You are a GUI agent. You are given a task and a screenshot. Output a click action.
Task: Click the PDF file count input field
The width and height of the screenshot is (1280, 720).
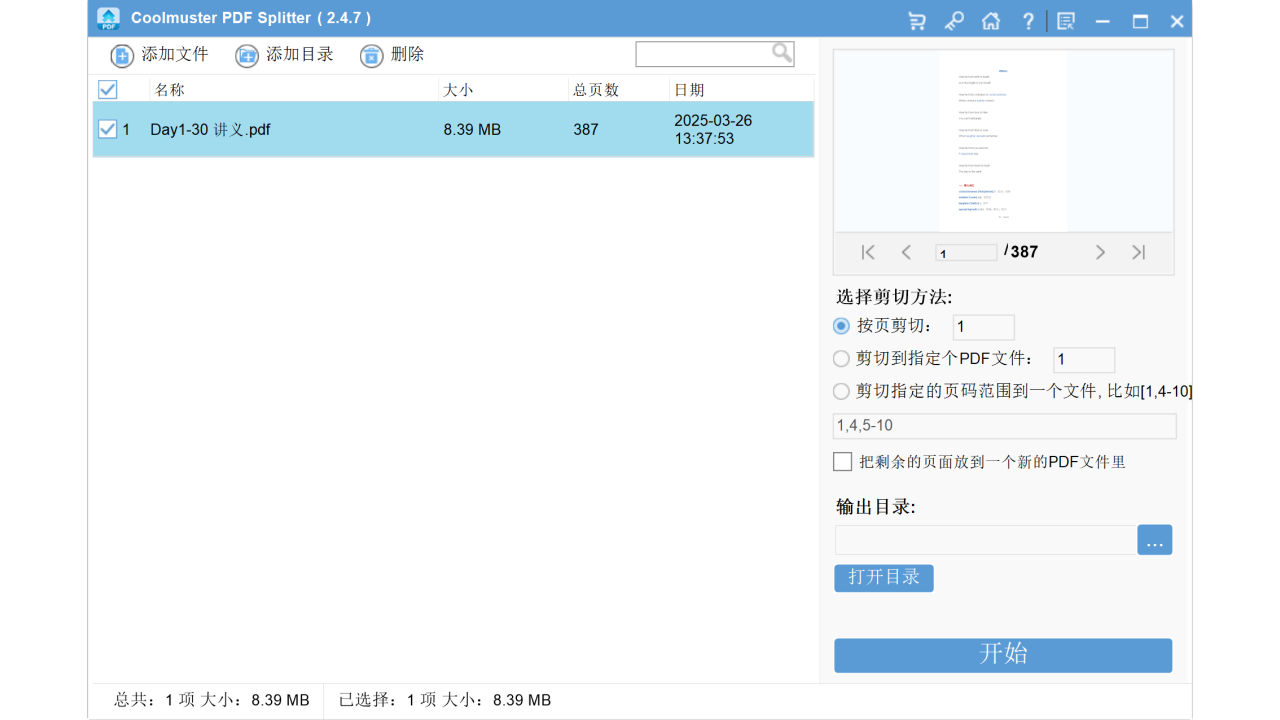click(x=1084, y=360)
